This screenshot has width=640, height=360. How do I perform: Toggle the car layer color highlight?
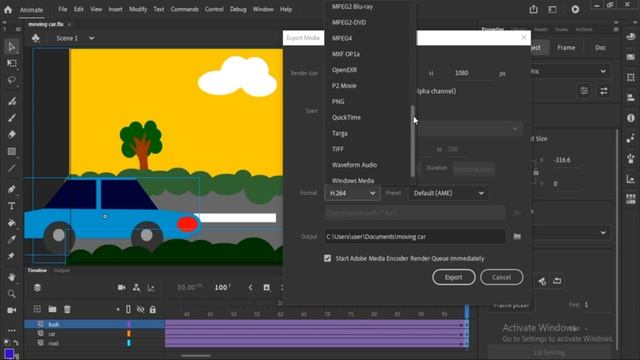click(x=129, y=334)
